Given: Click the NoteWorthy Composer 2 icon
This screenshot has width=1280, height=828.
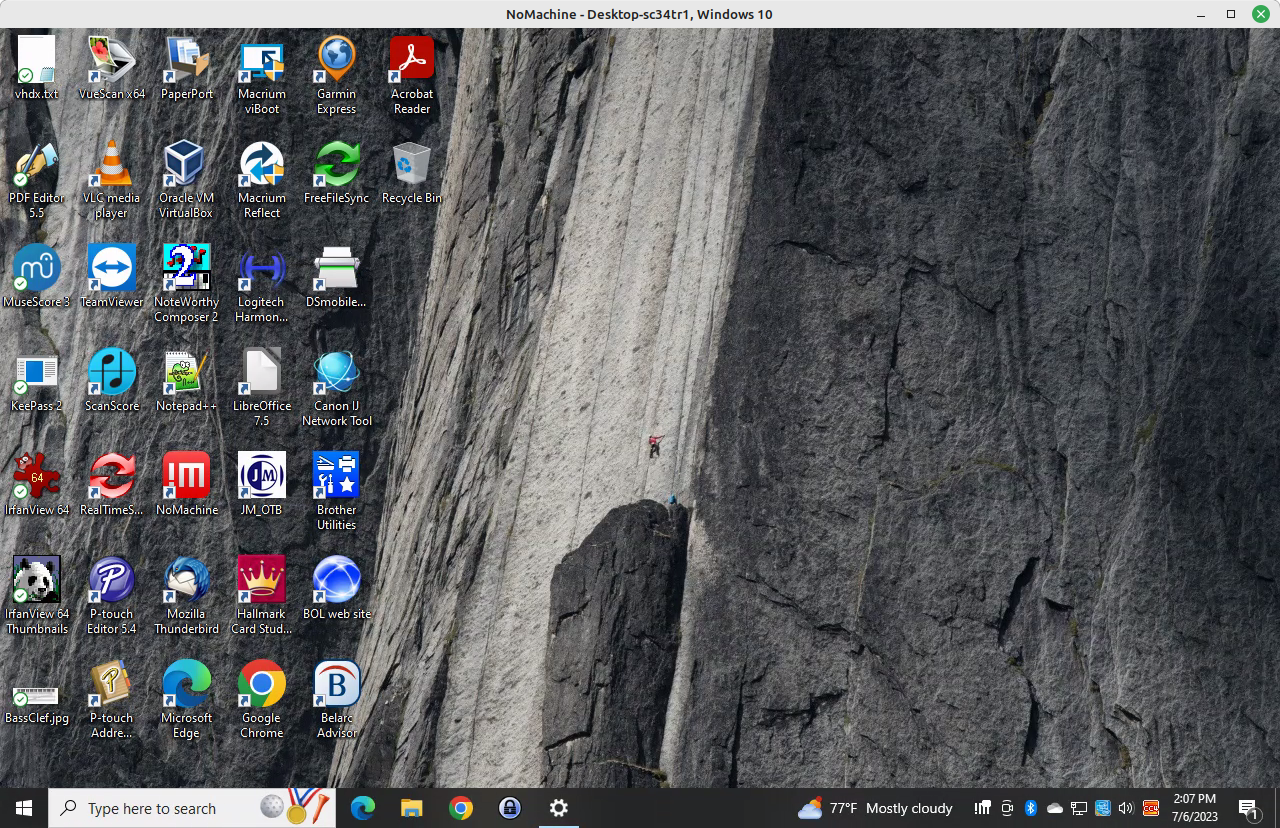Looking at the screenshot, I should click(187, 284).
